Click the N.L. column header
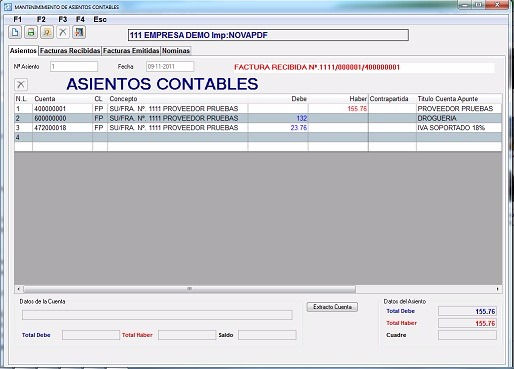This screenshot has height=369, width=514. pyautogui.click(x=23, y=99)
